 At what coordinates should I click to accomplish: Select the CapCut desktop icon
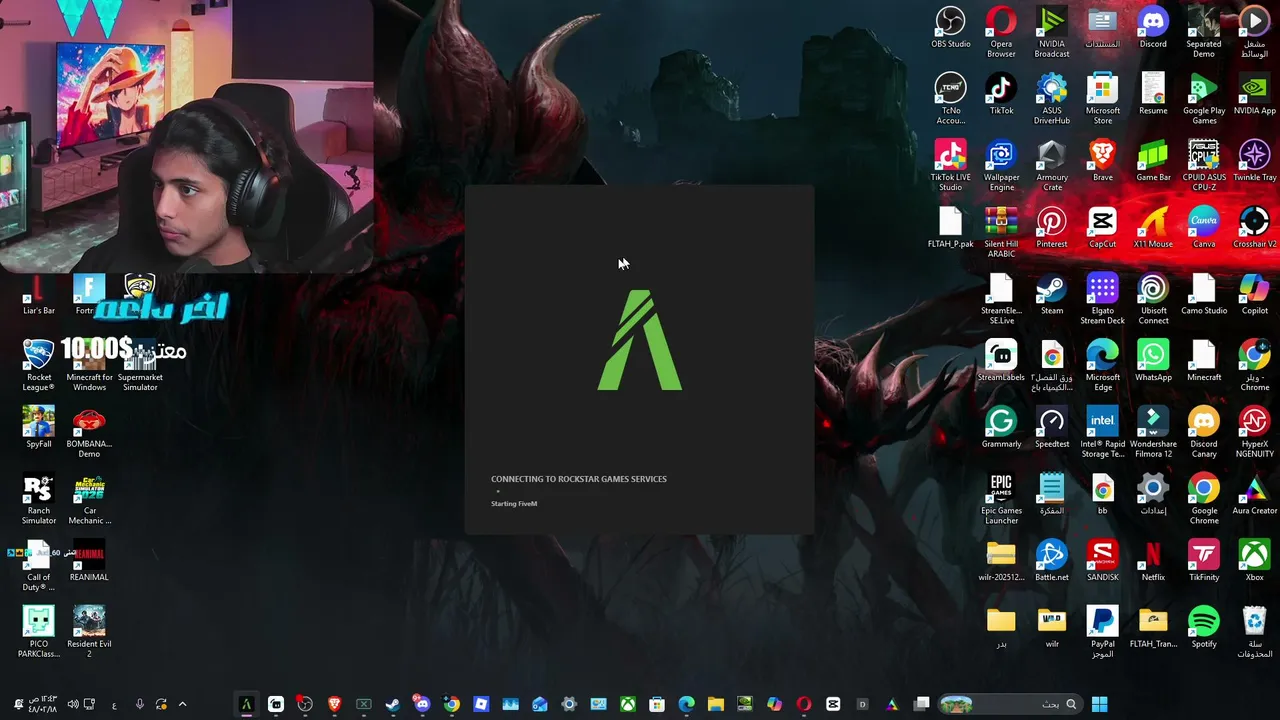[1102, 229]
